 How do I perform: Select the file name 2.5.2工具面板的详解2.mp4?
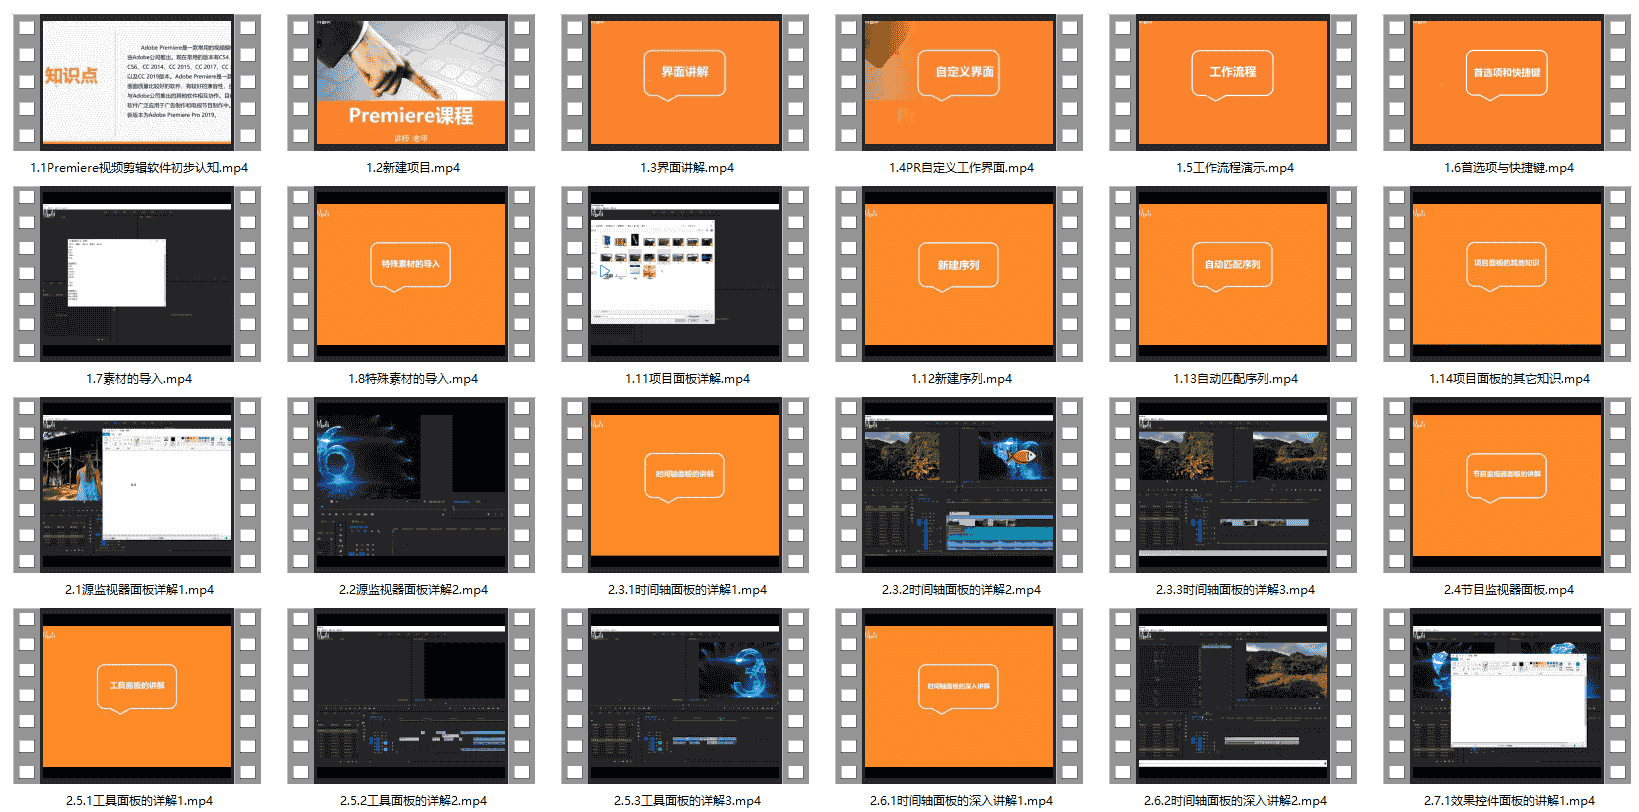coord(413,801)
